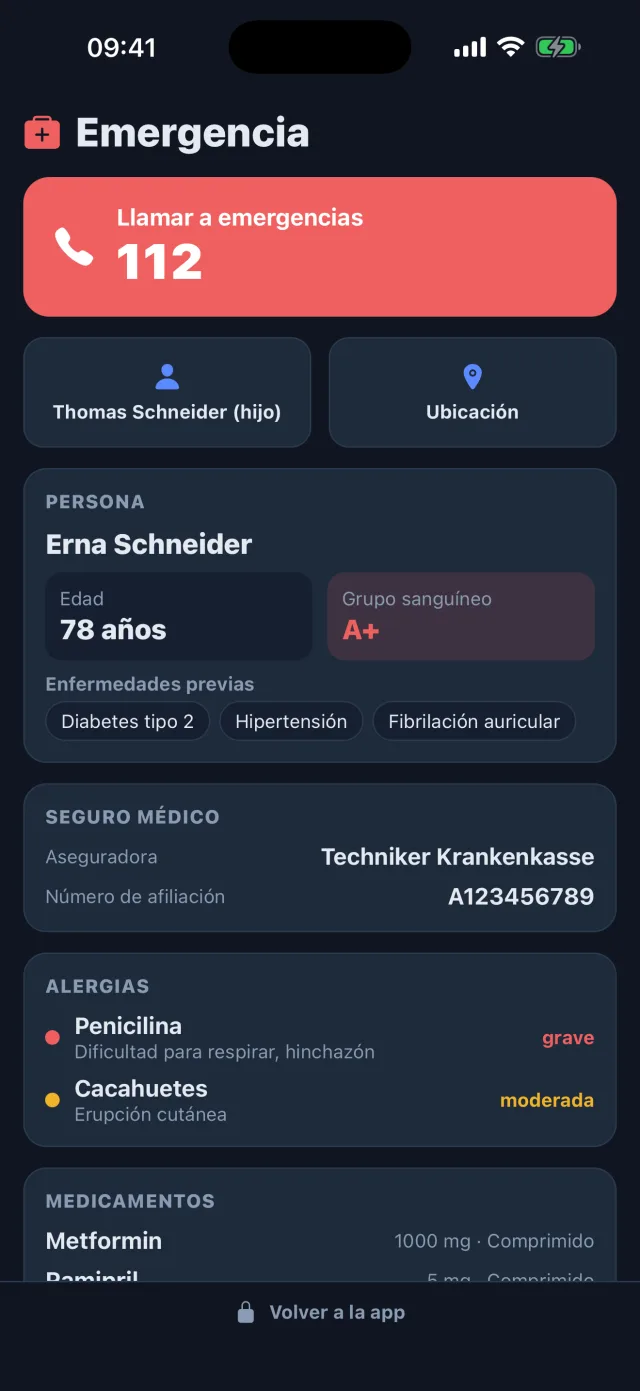Select the Metformin medication row
640x1391 pixels.
[x=320, y=1241]
